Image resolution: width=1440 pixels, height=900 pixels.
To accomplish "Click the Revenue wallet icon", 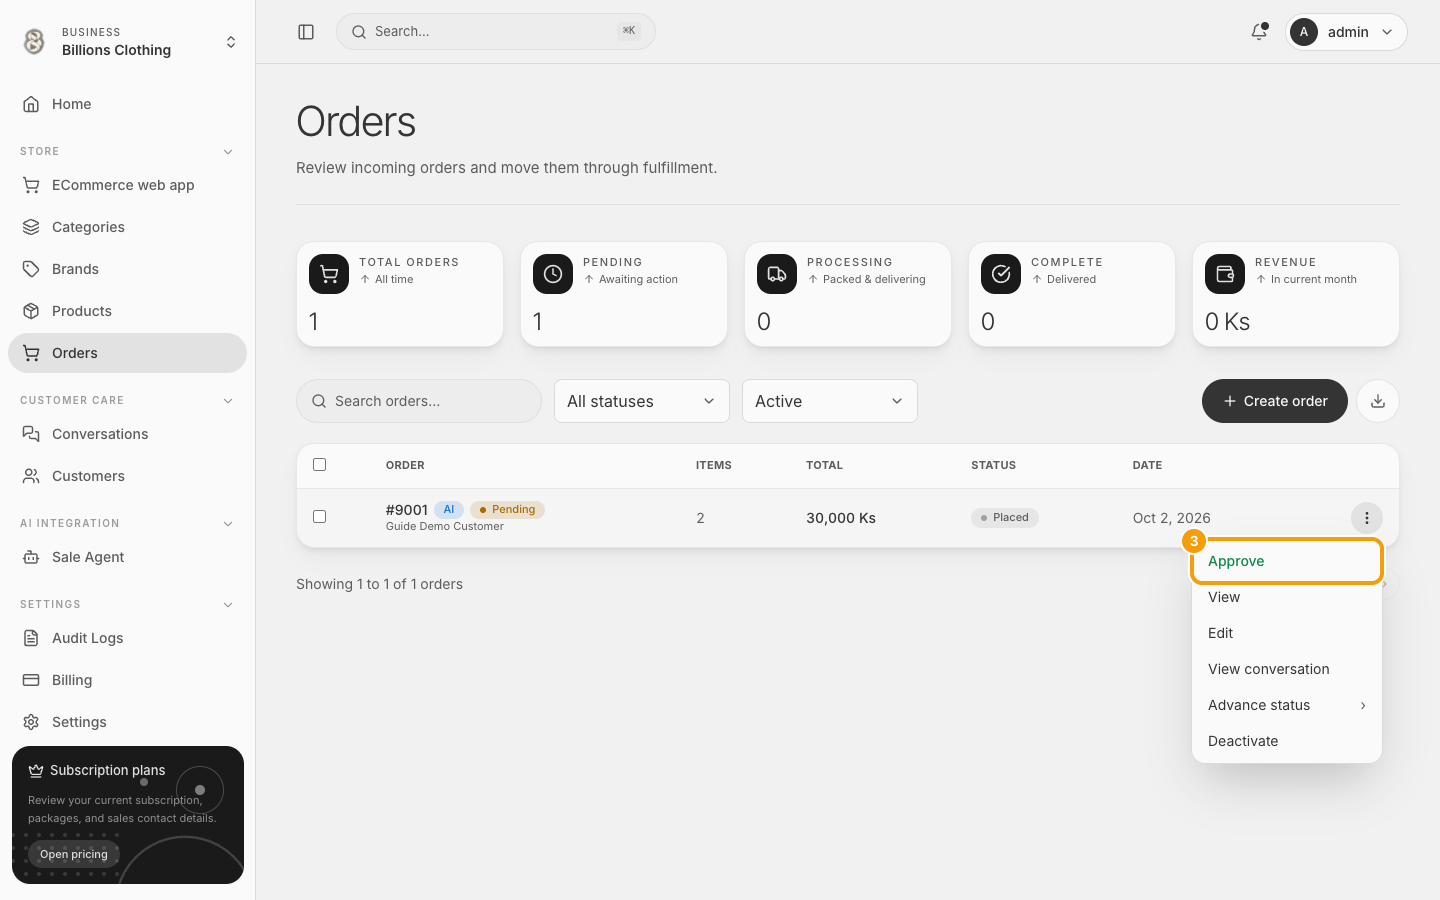I will point(1225,274).
